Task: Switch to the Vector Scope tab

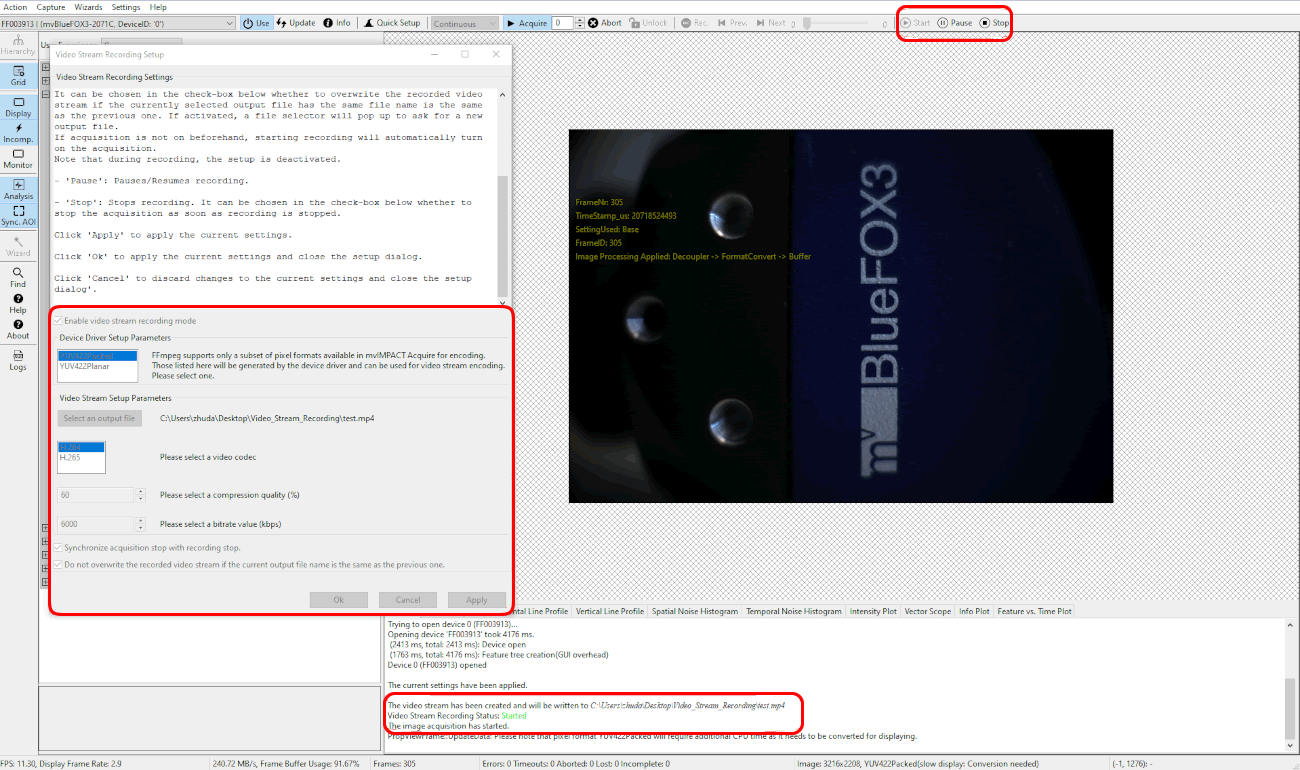Action: tap(927, 611)
